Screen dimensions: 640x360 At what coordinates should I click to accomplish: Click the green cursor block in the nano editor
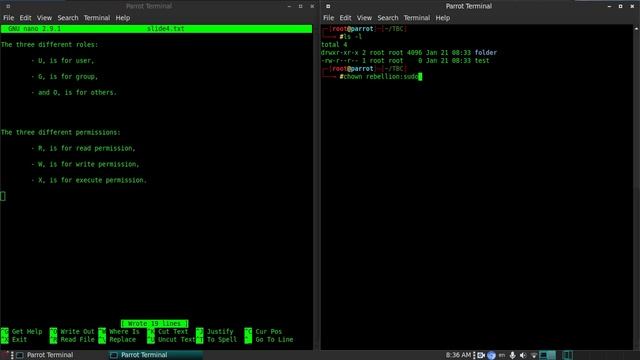click(3, 196)
